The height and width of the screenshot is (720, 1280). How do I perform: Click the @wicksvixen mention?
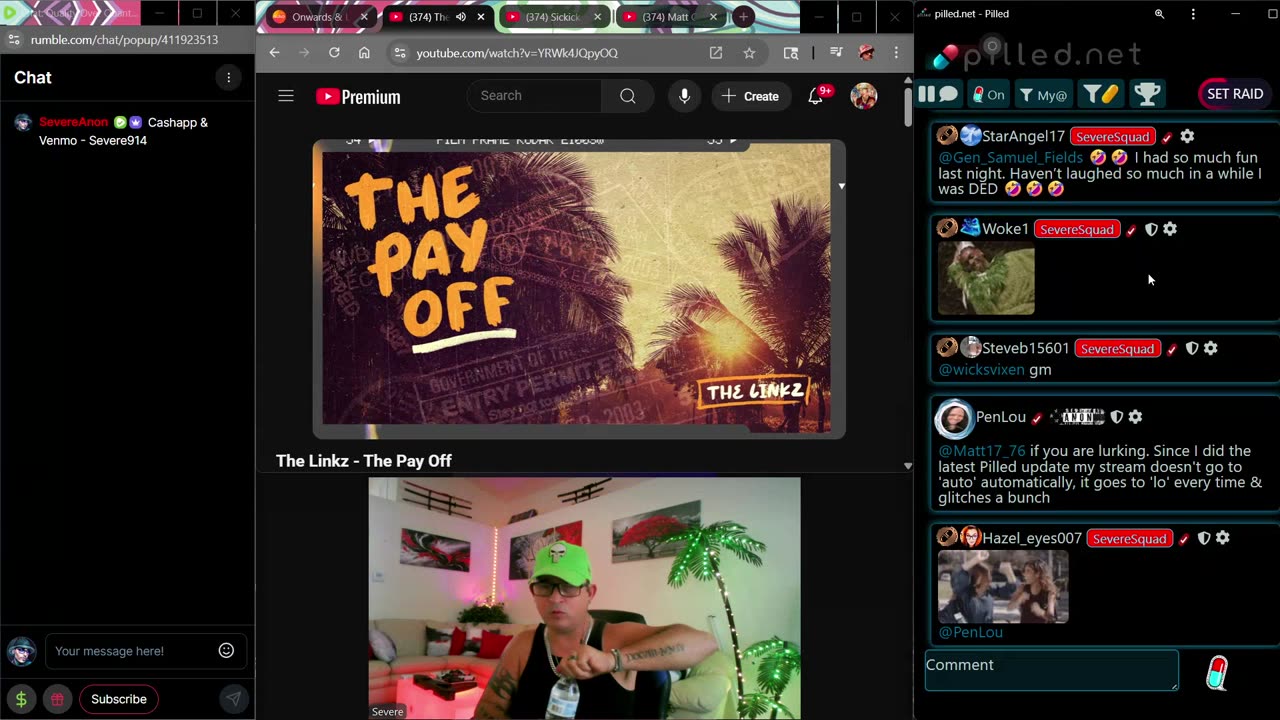click(x=981, y=369)
